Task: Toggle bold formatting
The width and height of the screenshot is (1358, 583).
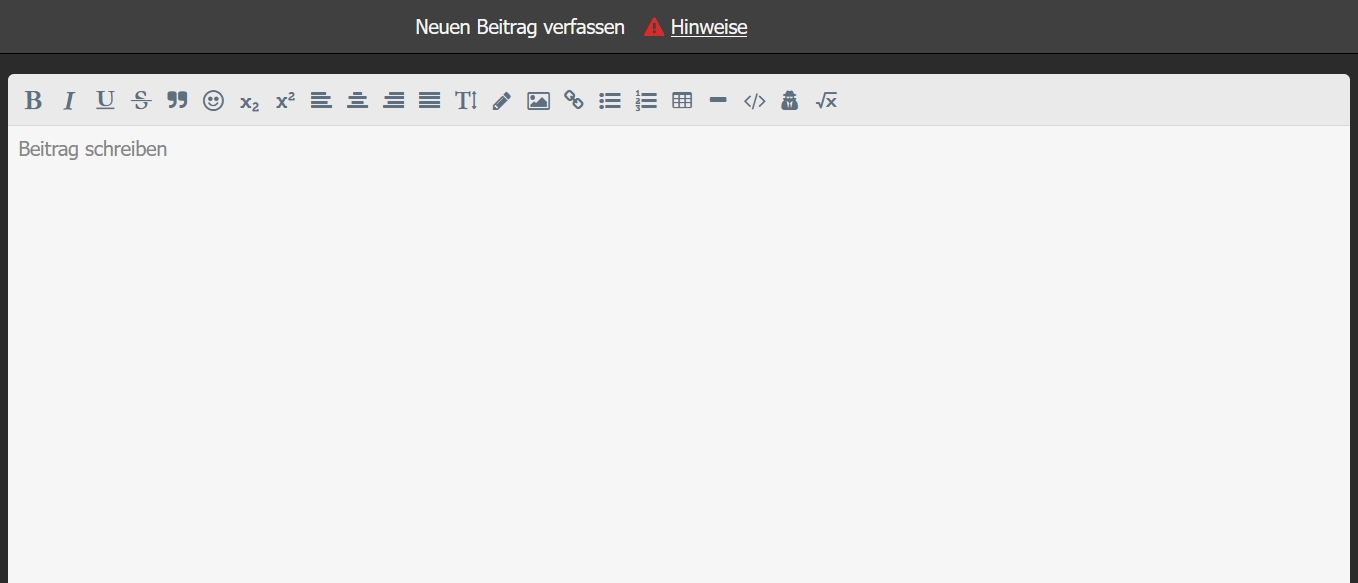Action: (x=33, y=100)
